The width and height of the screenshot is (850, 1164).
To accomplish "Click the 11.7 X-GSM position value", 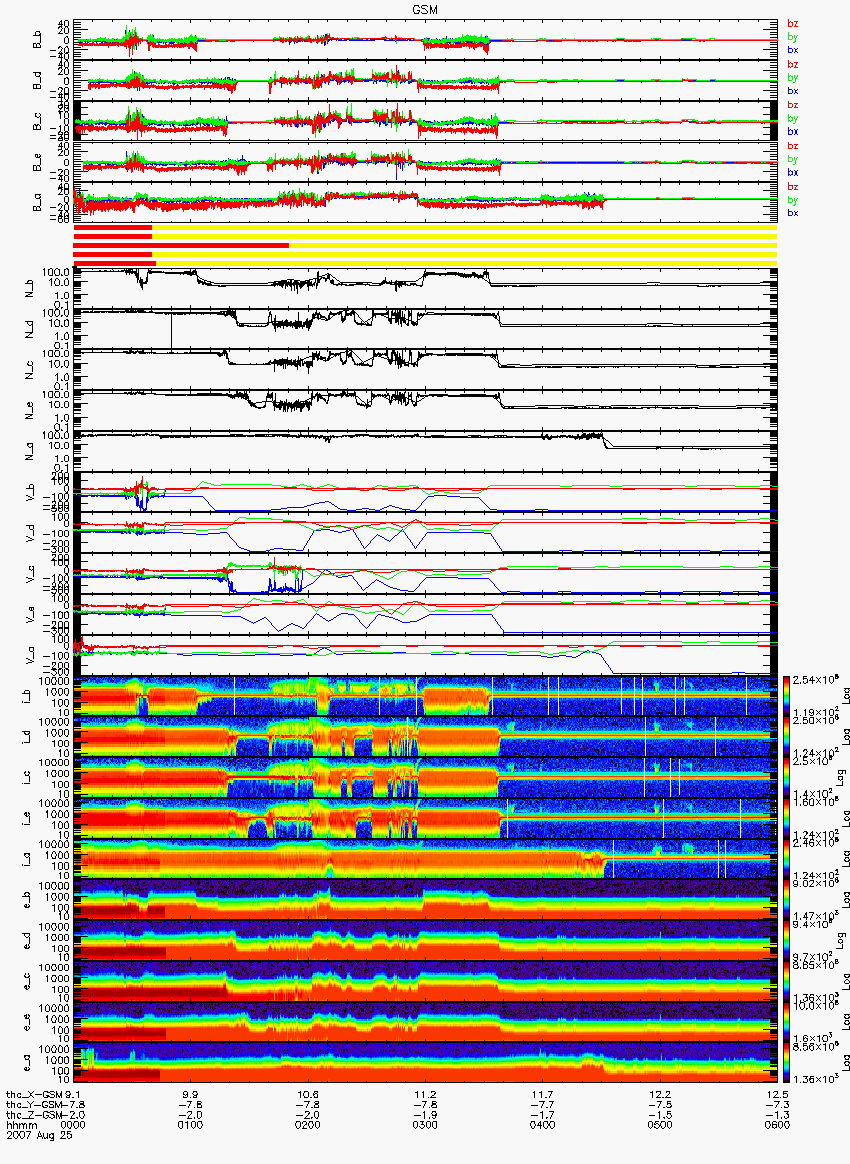I will [x=542, y=1094].
